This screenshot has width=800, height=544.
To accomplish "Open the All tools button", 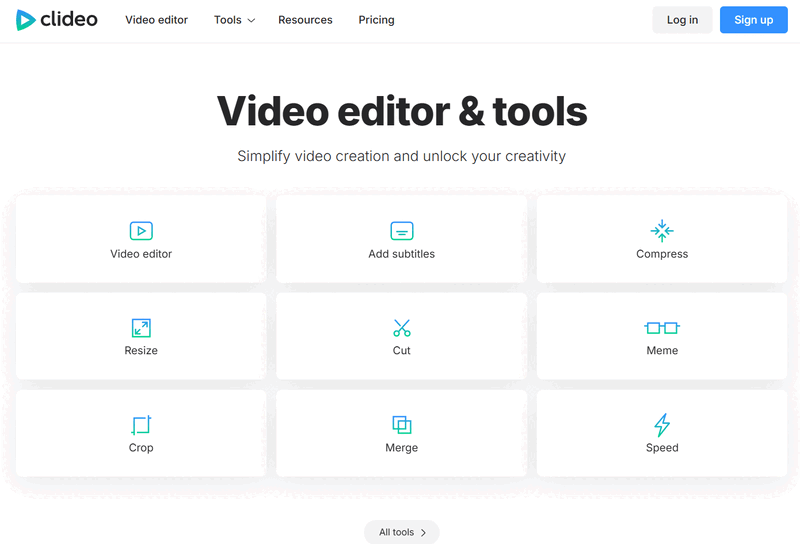I will click(400, 532).
